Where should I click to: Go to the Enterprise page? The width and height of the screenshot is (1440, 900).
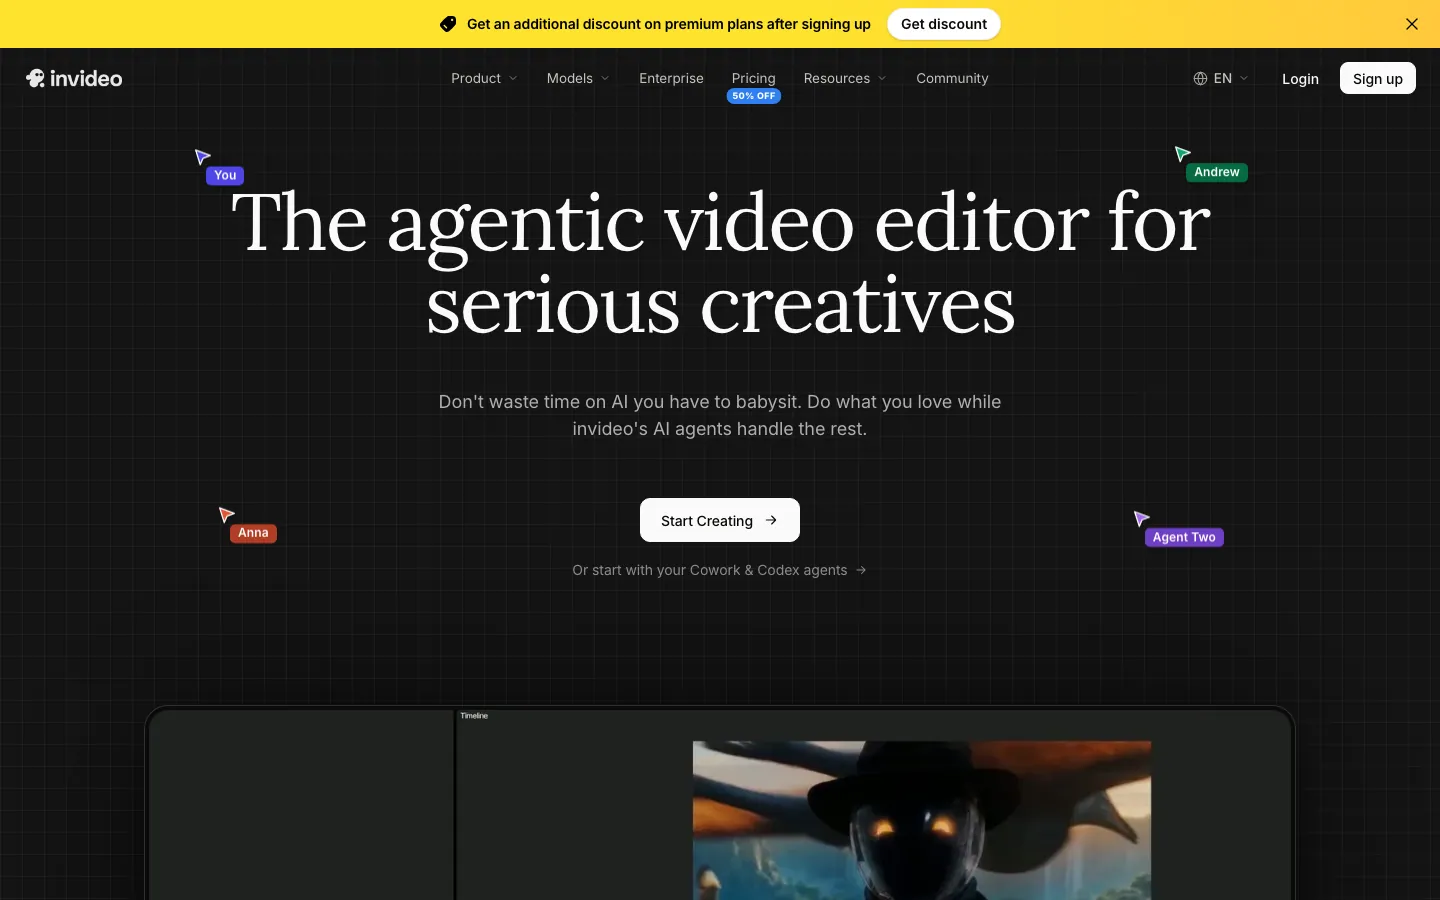(x=671, y=78)
